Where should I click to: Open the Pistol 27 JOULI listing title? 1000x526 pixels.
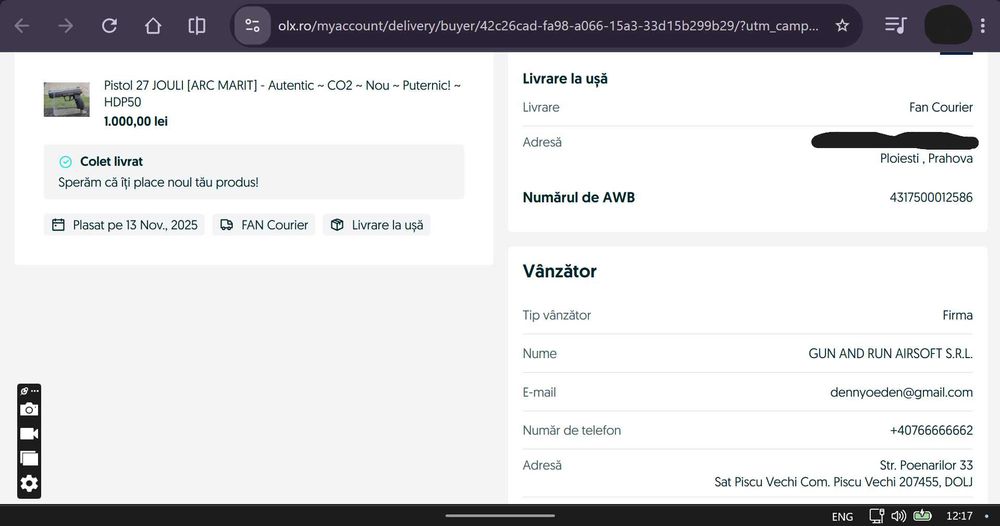282,94
